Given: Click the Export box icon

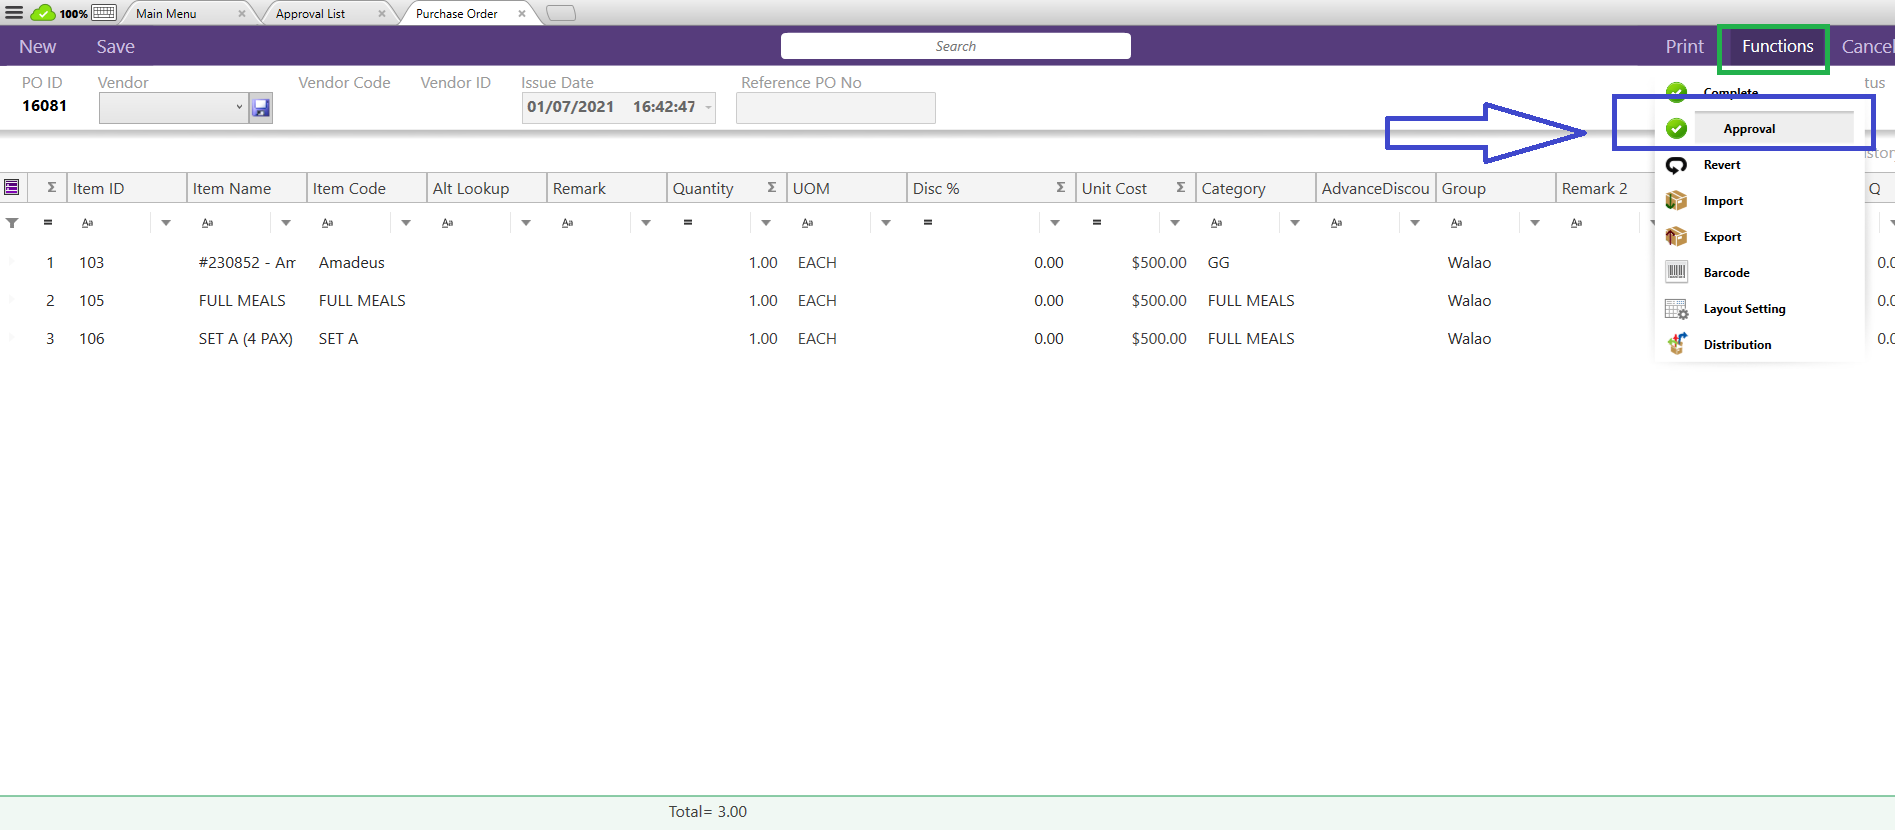Looking at the screenshot, I should pyautogui.click(x=1676, y=237).
